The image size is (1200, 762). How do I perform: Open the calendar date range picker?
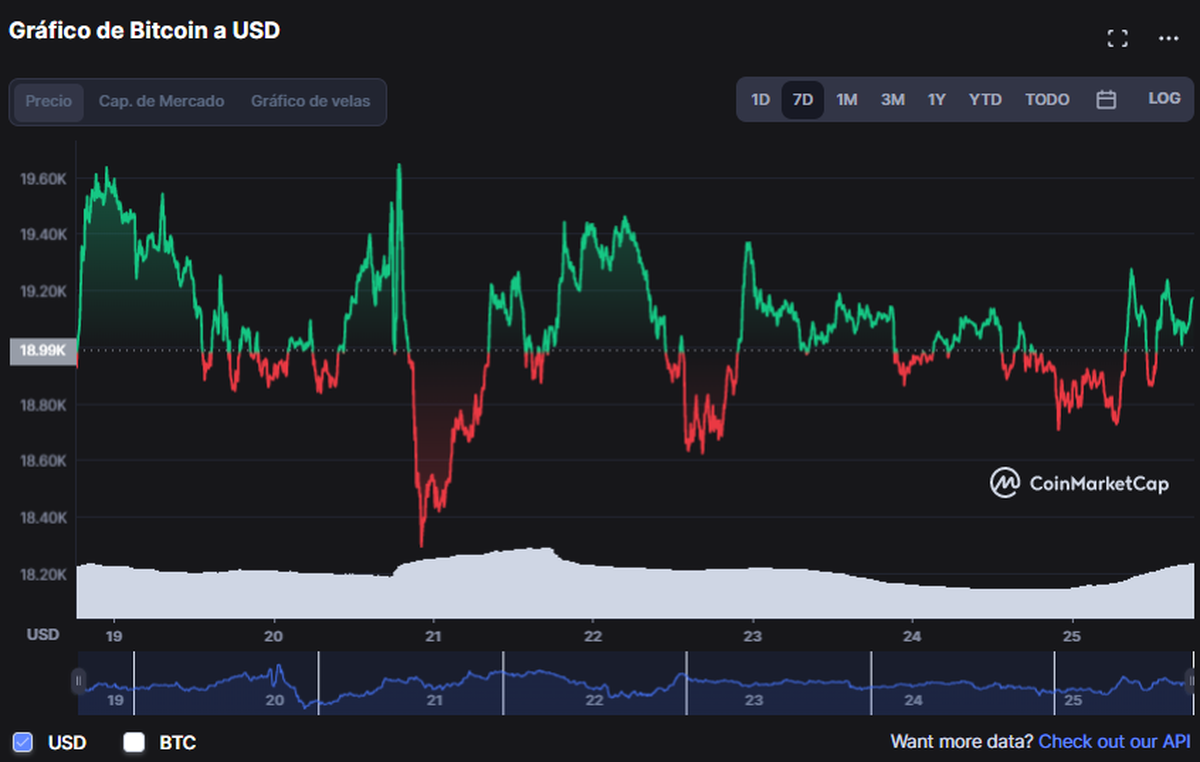click(x=1106, y=99)
